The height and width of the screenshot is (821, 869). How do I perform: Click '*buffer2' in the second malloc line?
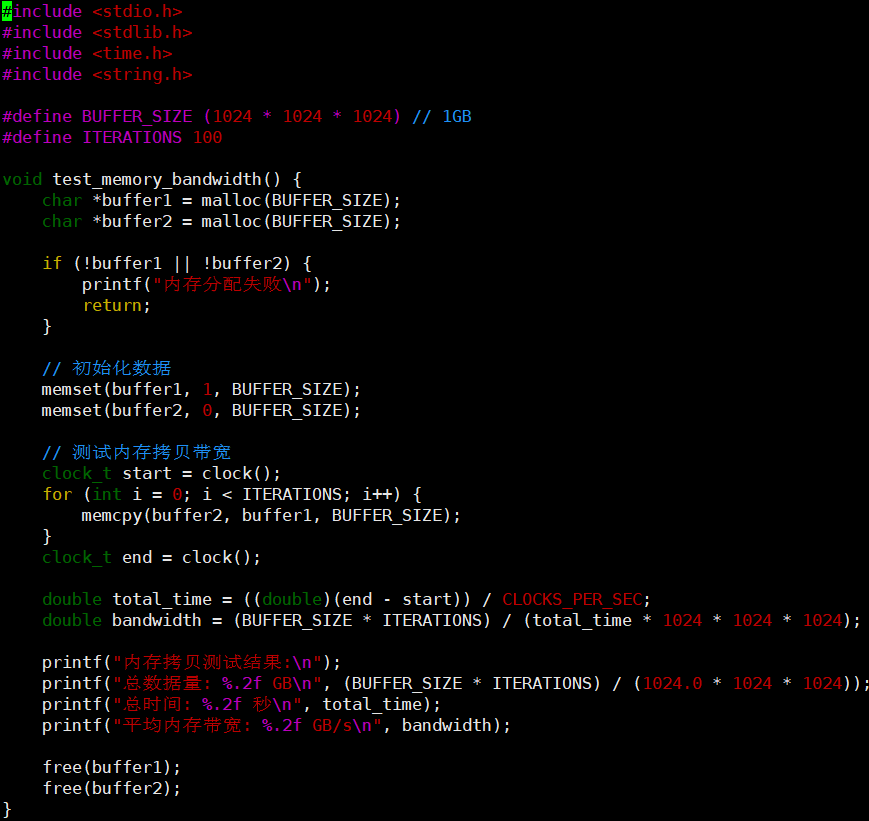132,221
